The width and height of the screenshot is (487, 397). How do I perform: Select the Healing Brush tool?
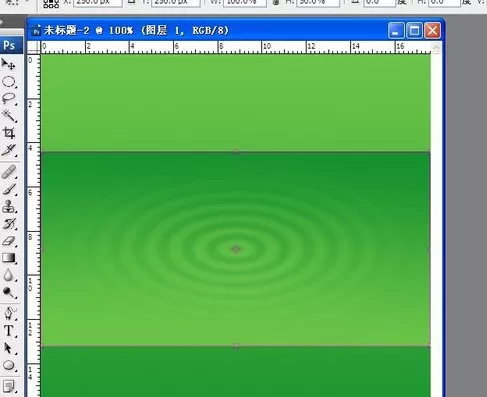[x=9, y=172]
